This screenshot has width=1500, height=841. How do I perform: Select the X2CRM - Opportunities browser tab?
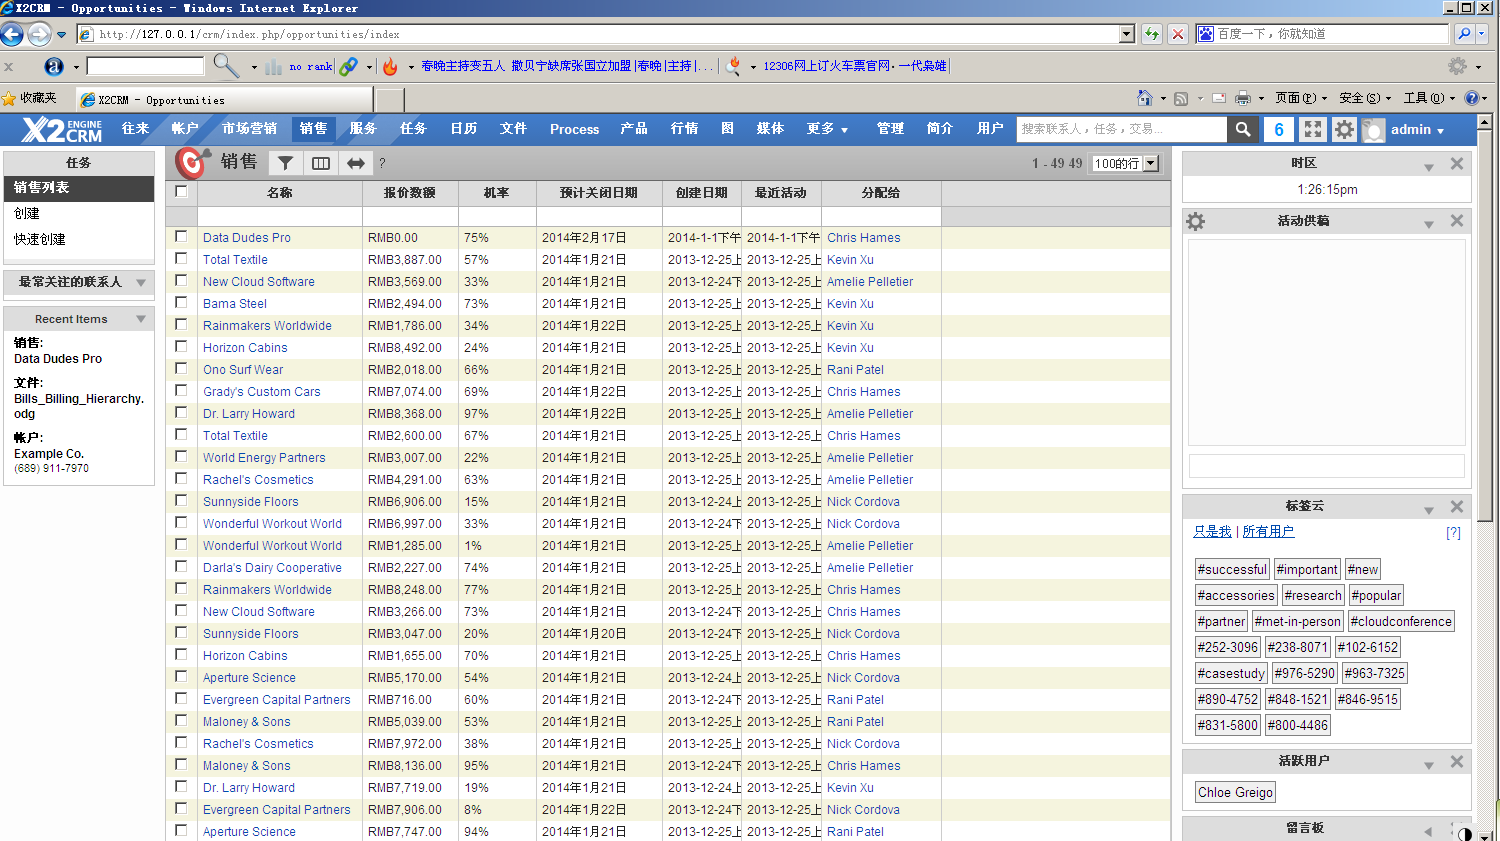point(225,100)
